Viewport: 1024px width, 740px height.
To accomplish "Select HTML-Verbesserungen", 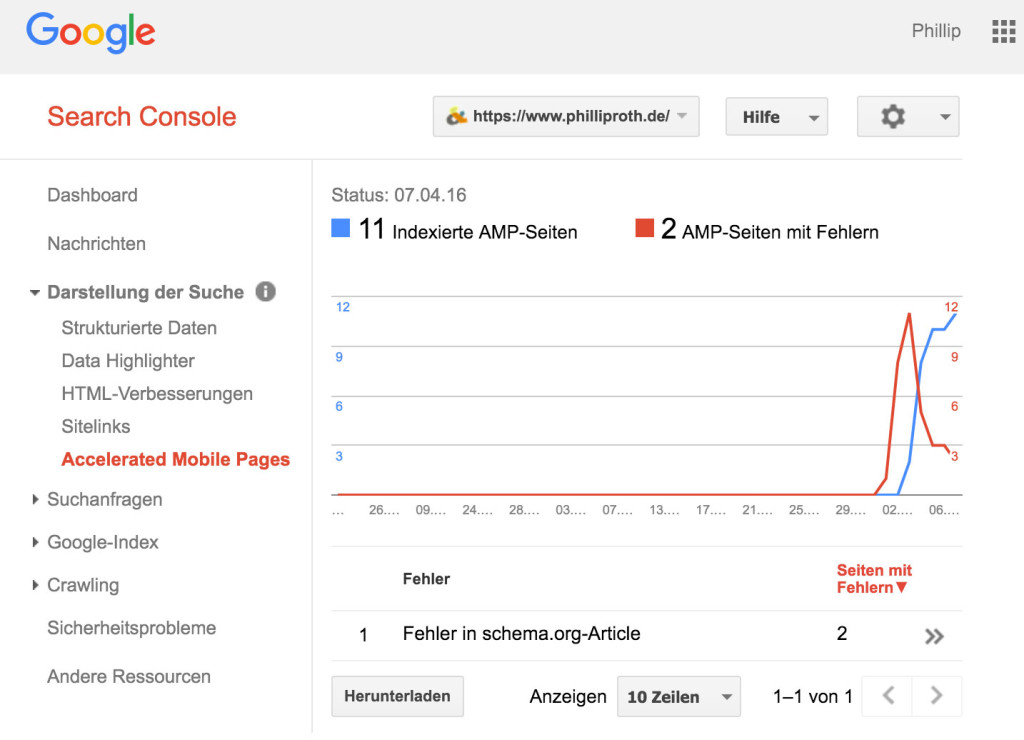I will tap(157, 394).
